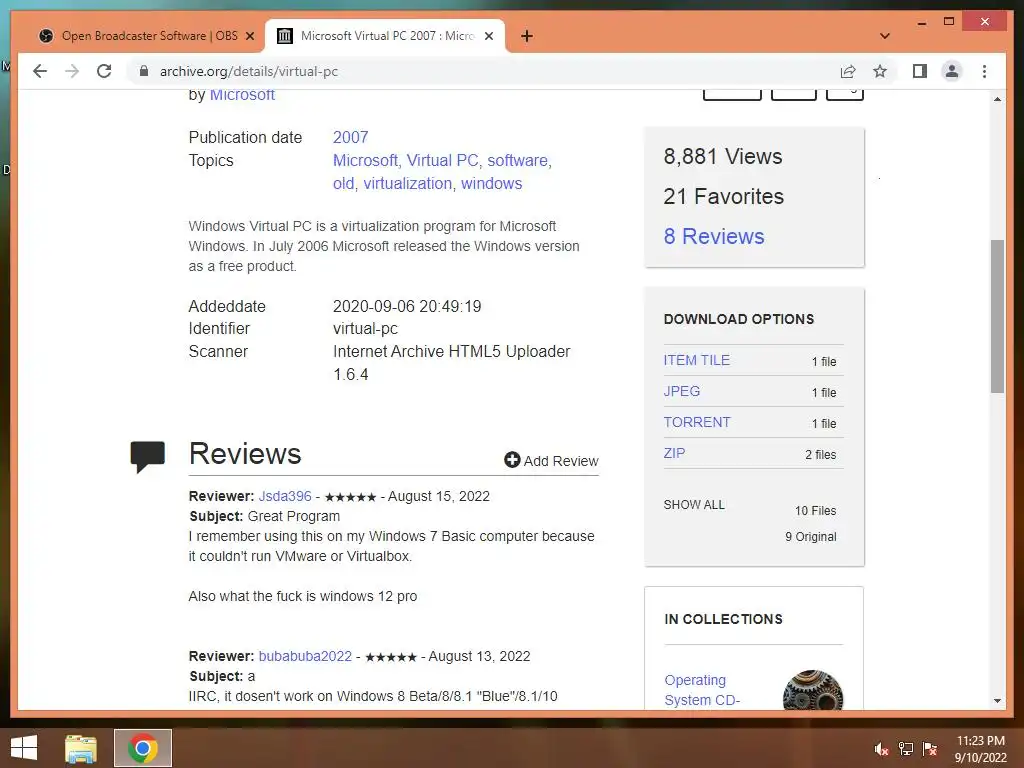
Task: Open the Chrome side panel
Action: pos(920,71)
